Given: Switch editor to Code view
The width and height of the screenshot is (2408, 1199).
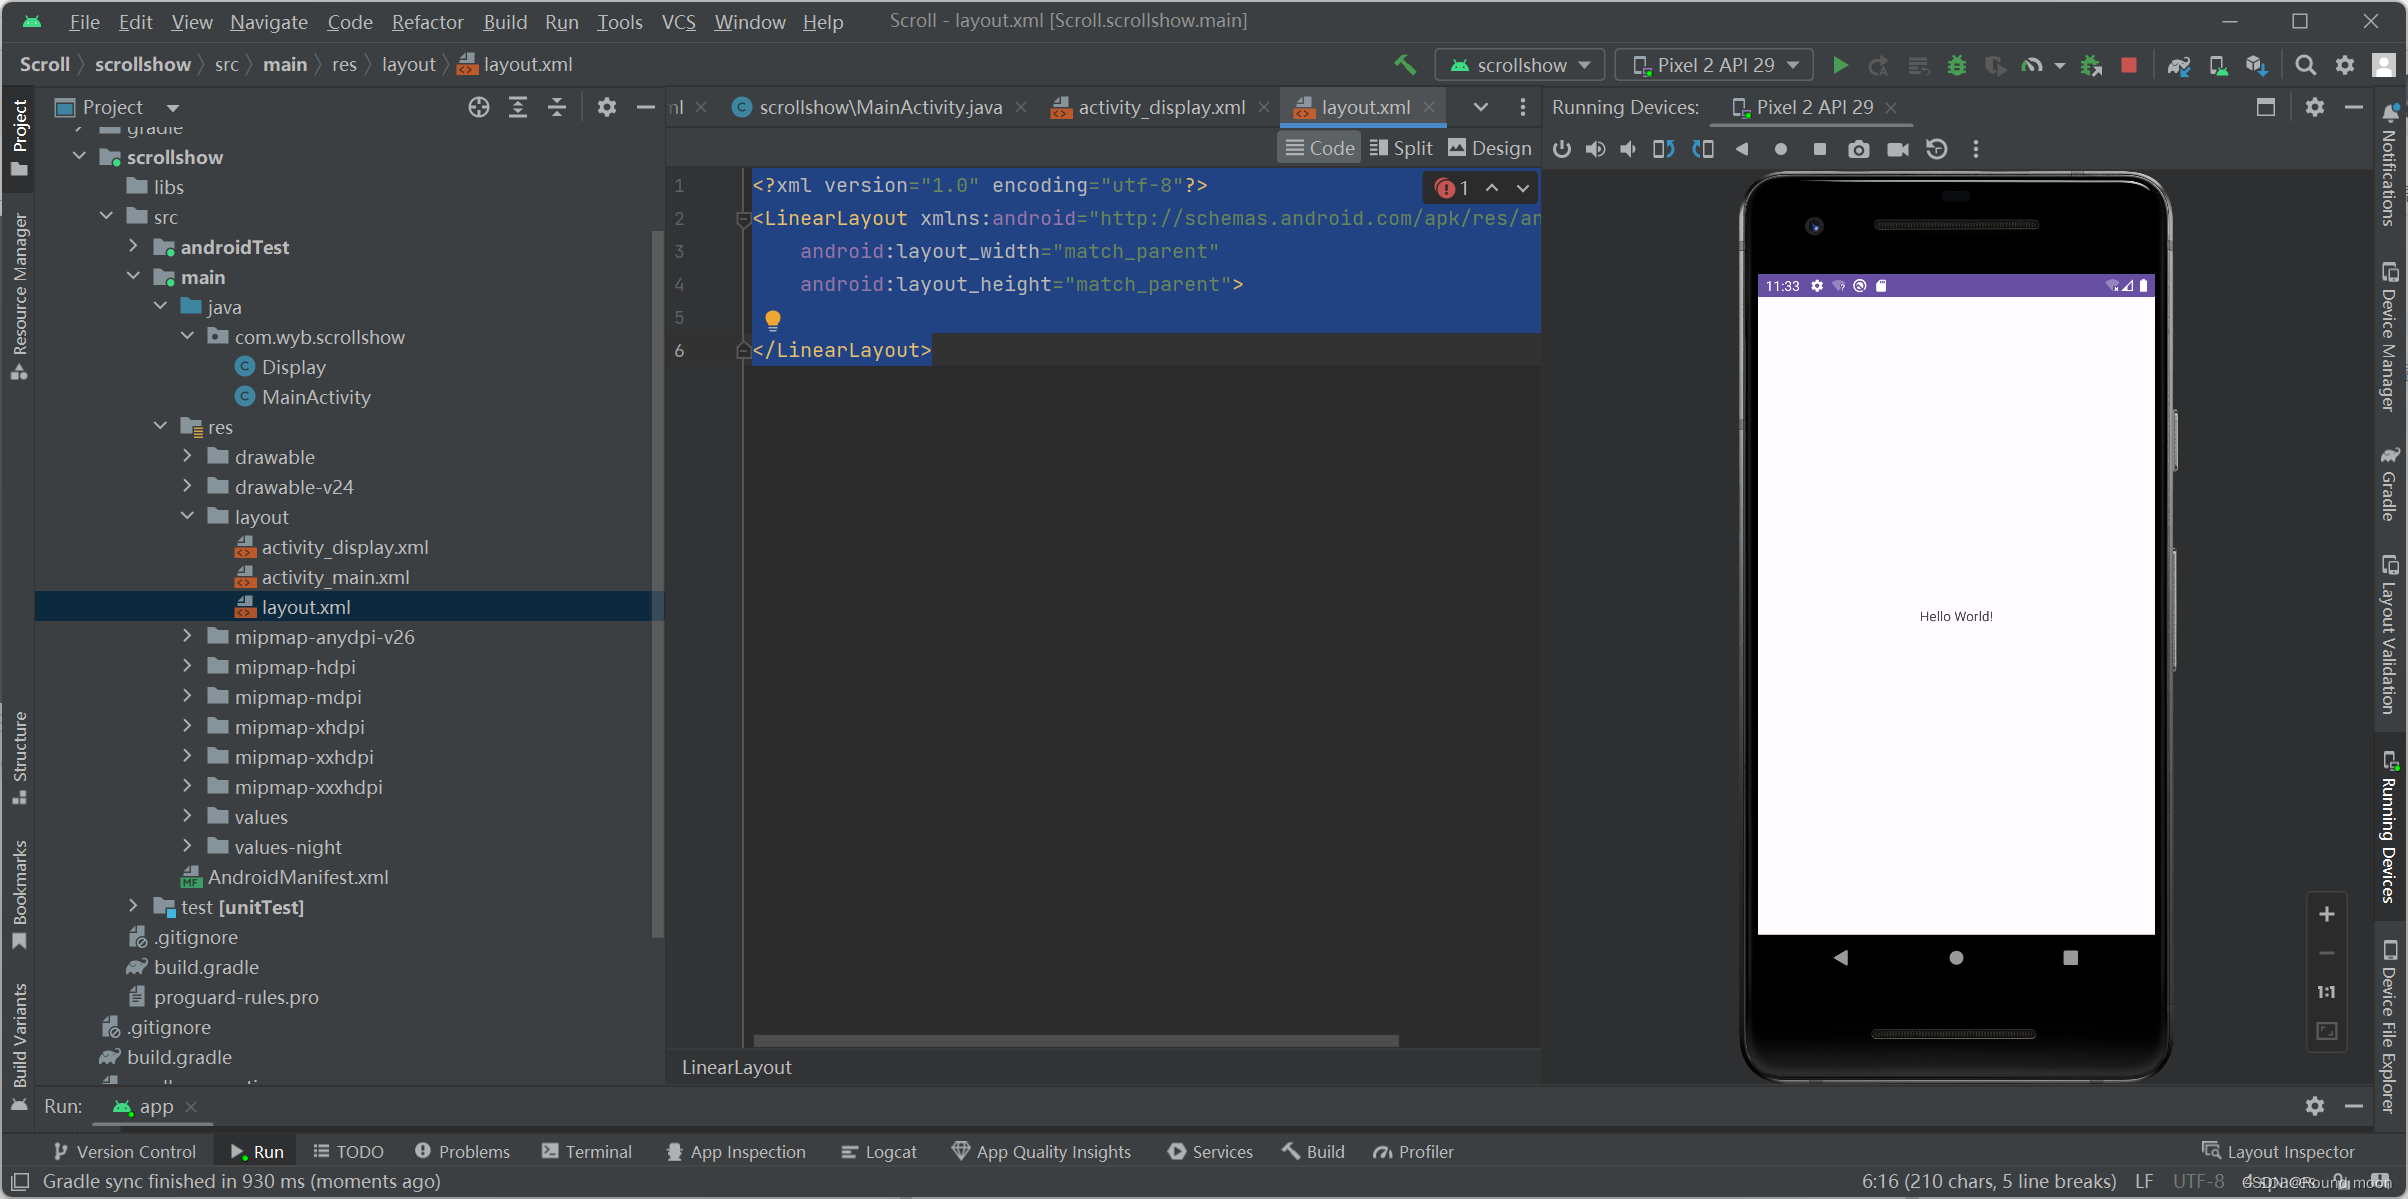Looking at the screenshot, I should point(1320,148).
